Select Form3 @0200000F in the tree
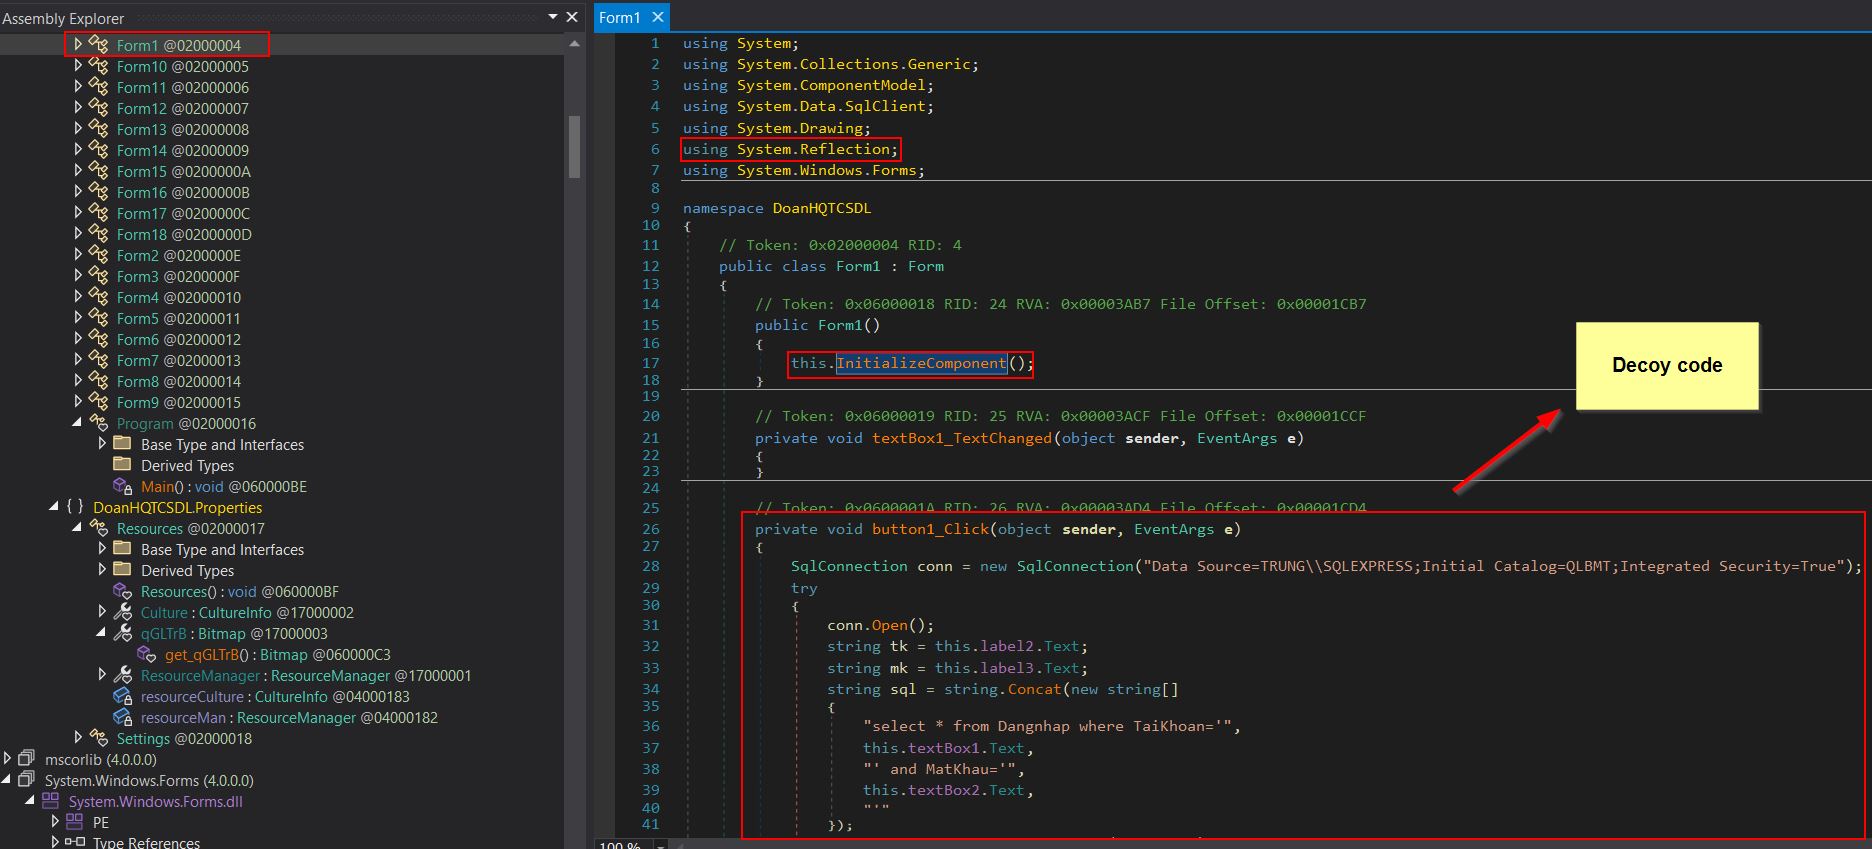 [x=178, y=276]
